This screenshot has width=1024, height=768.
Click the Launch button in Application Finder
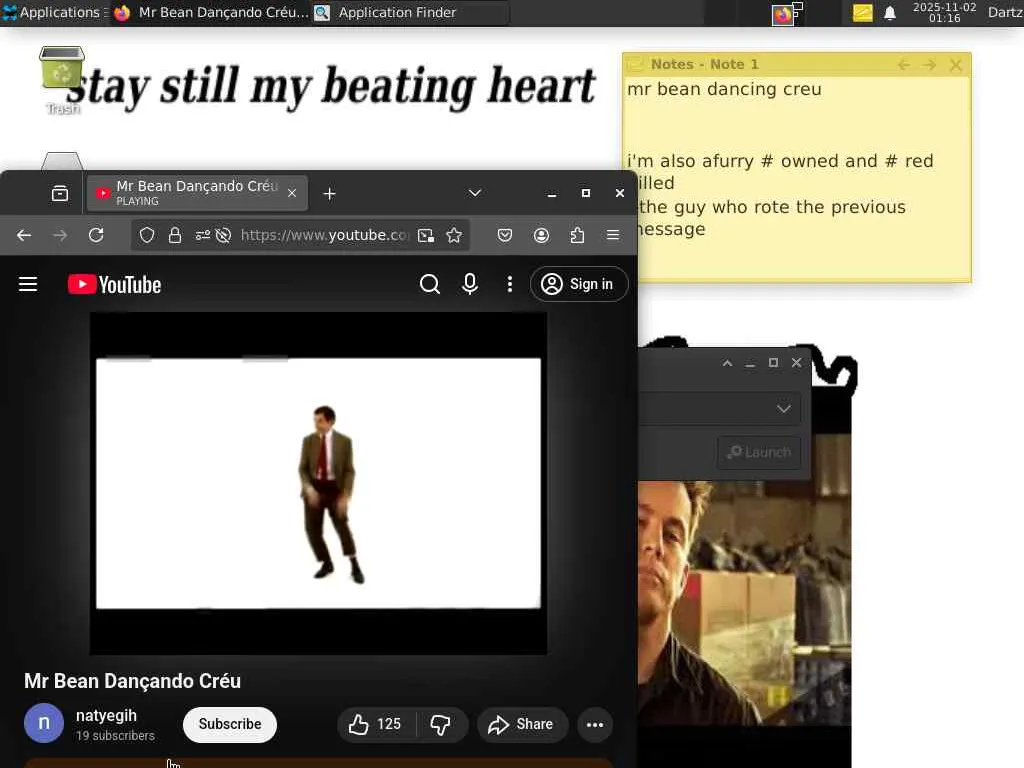tap(759, 452)
